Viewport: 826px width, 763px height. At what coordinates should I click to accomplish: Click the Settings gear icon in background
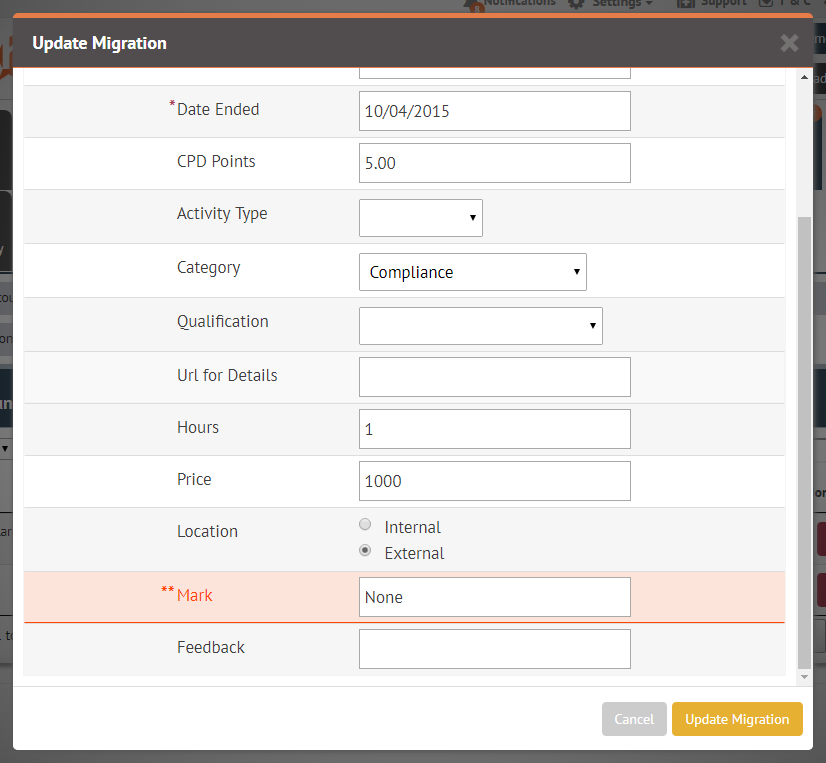pyautogui.click(x=576, y=4)
